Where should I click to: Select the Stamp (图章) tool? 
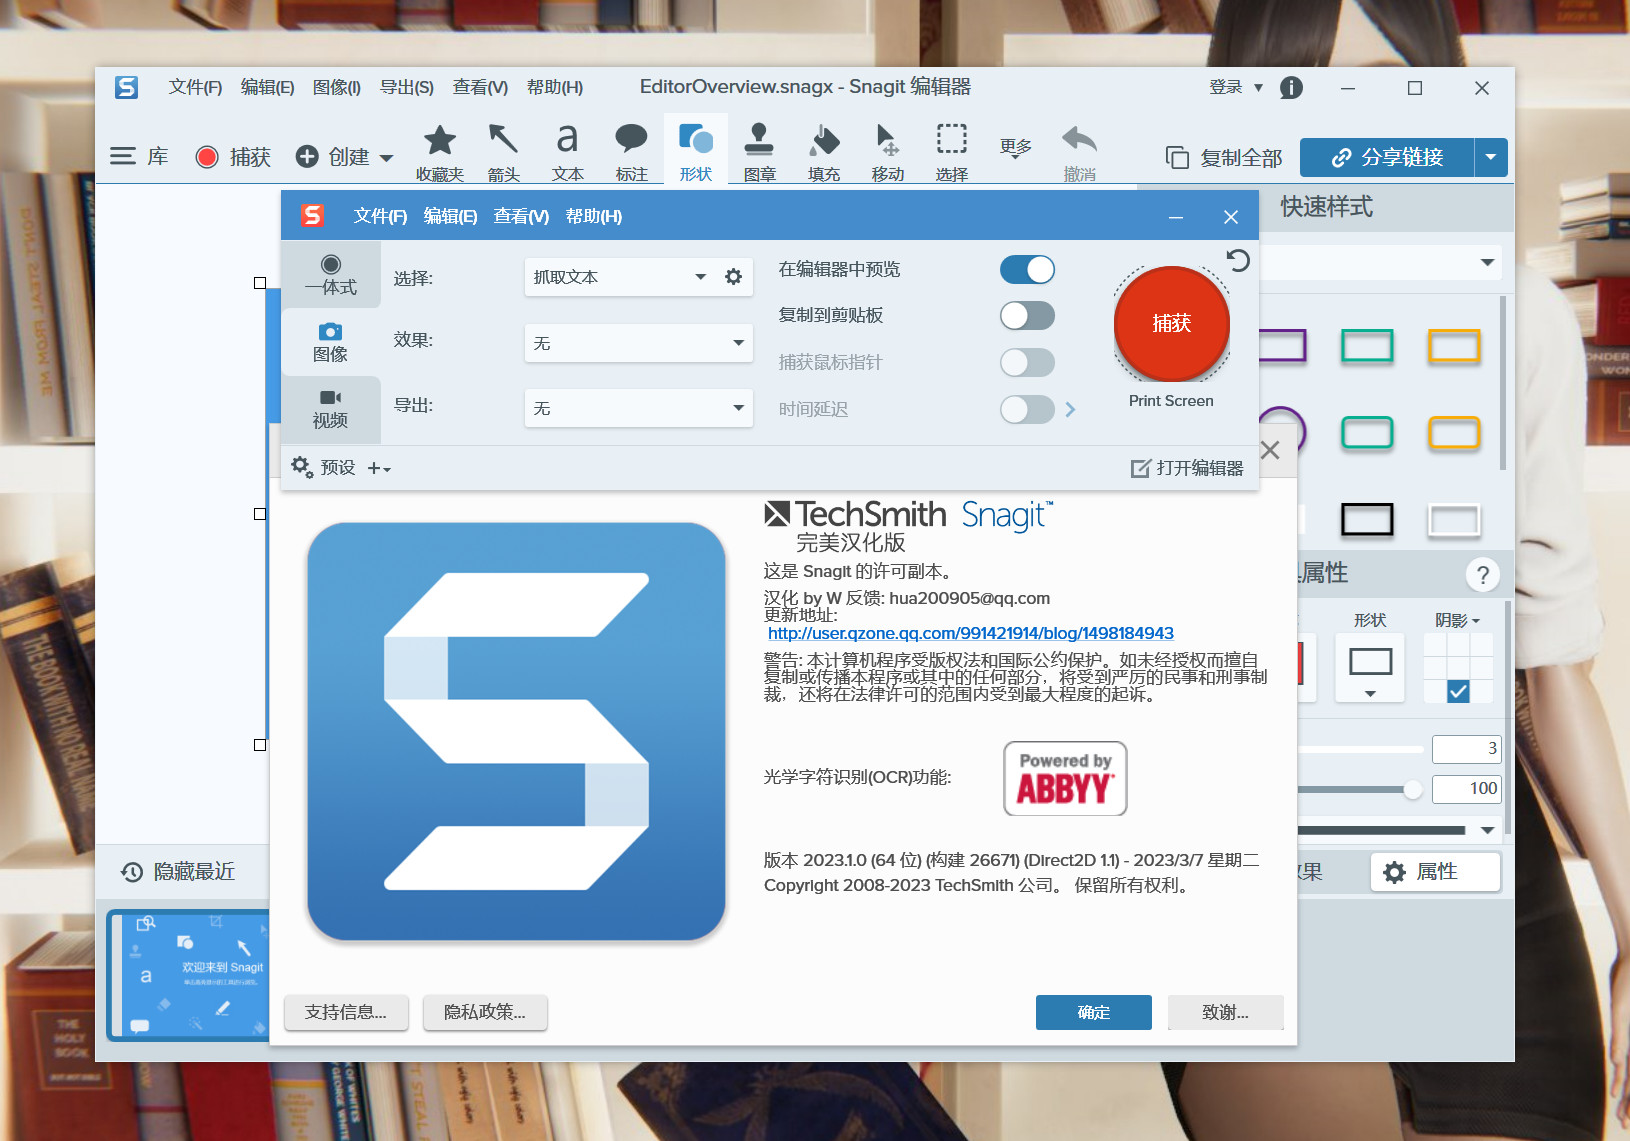tap(759, 153)
